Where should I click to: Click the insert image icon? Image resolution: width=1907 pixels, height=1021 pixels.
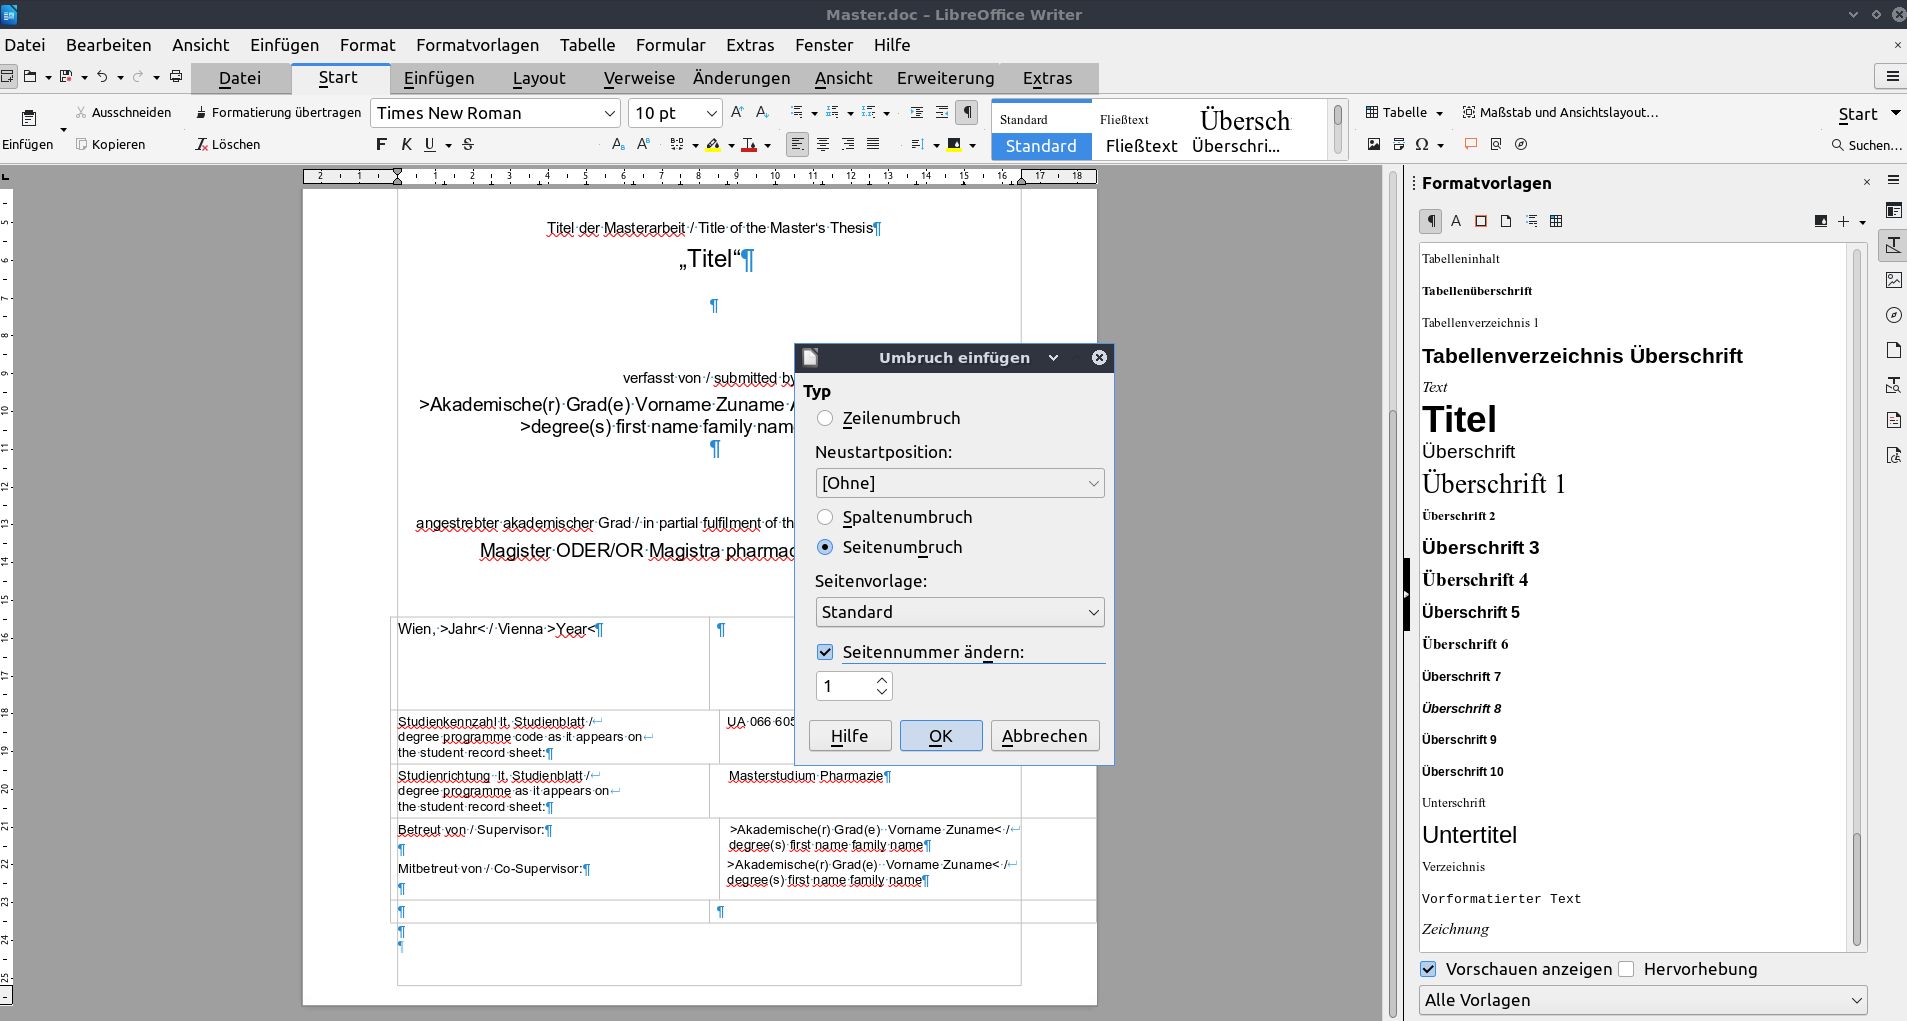click(x=1374, y=145)
